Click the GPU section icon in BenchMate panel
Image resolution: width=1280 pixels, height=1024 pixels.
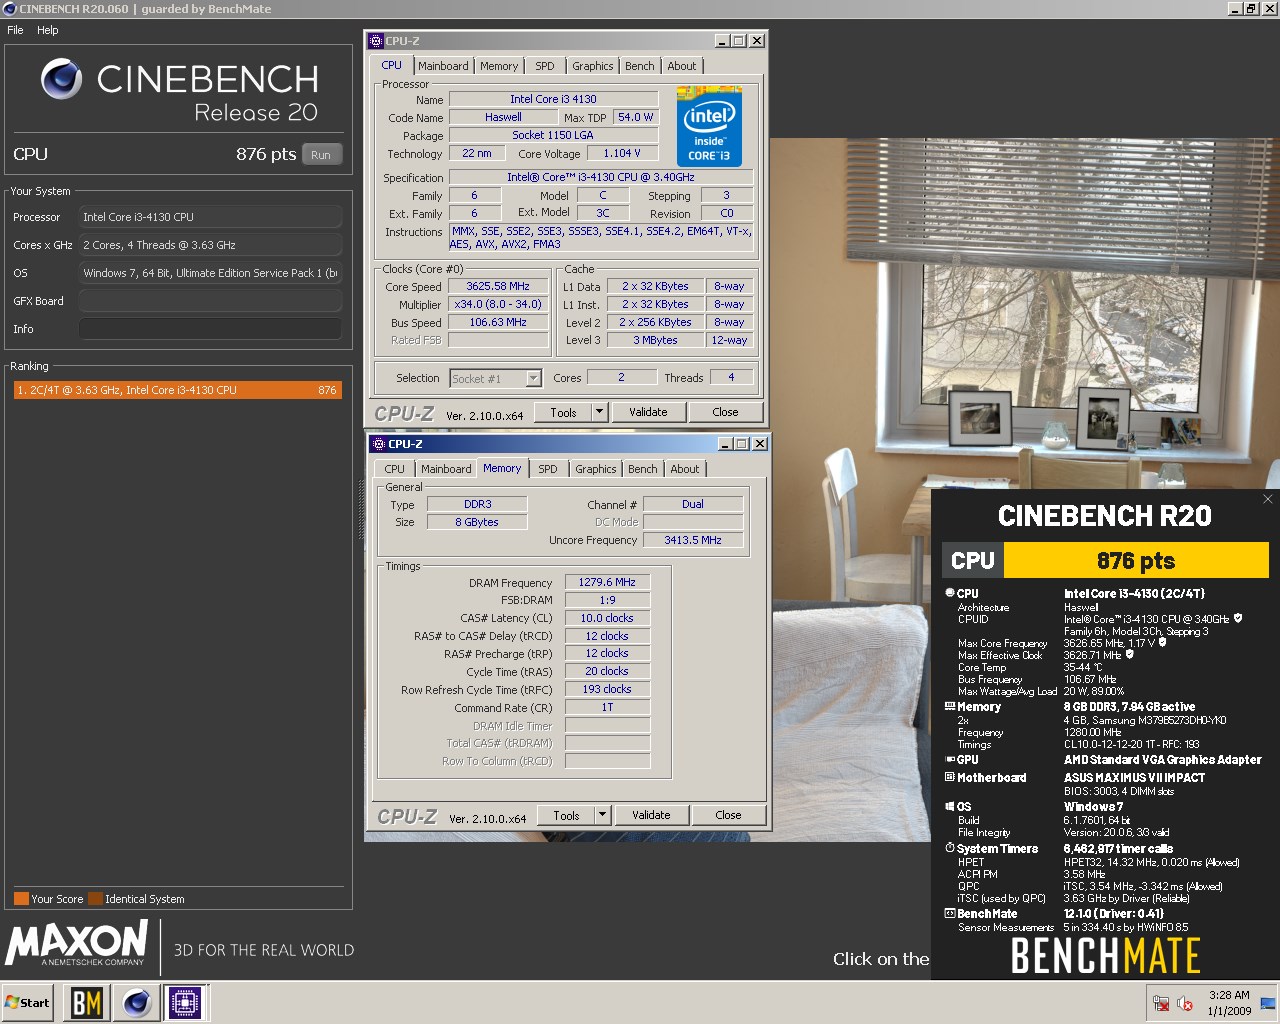click(x=950, y=759)
